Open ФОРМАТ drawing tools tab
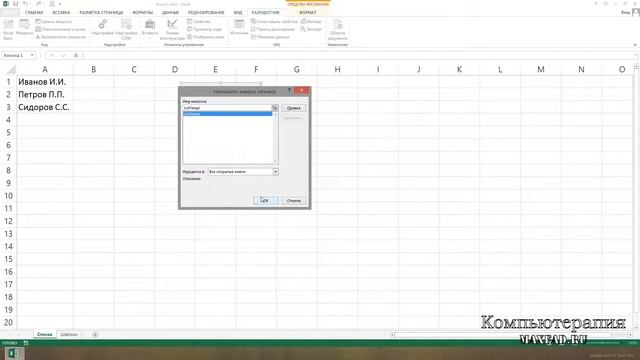 click(308, 13)
